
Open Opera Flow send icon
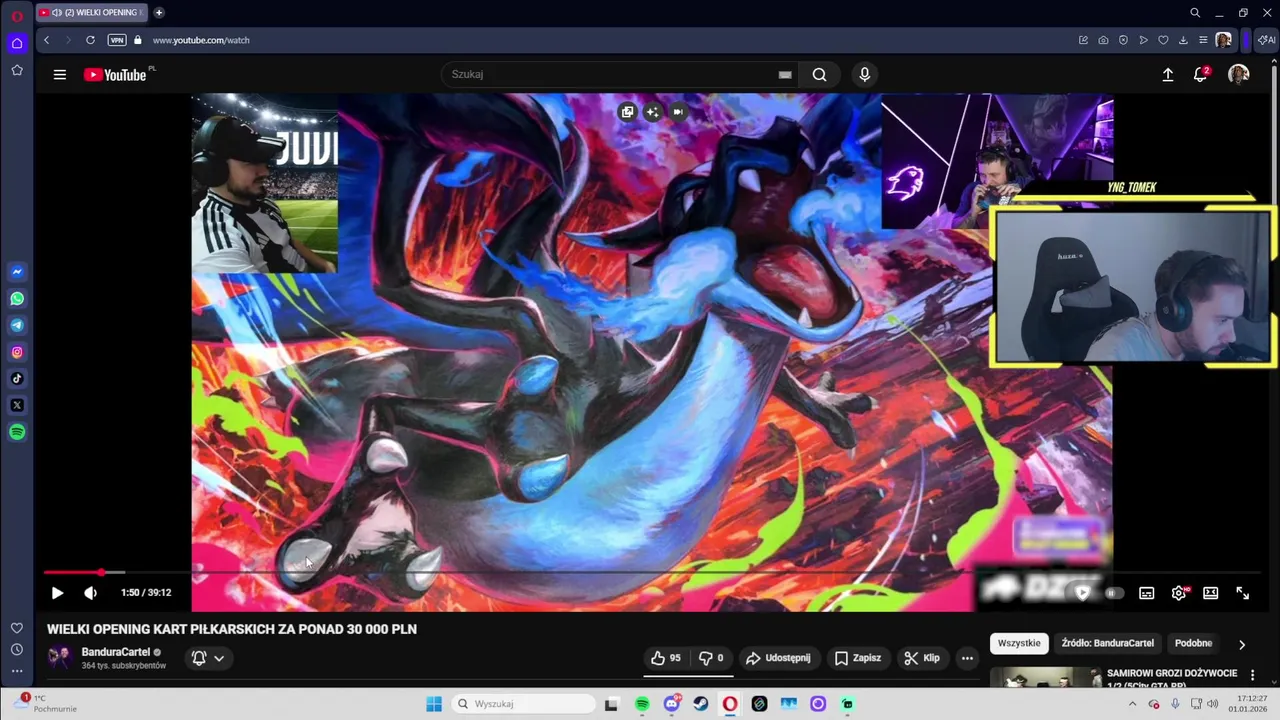click(1143, 40)
